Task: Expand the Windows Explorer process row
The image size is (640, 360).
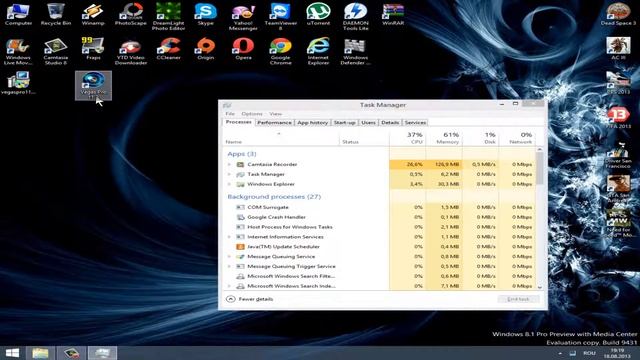Action: (229, 184)
